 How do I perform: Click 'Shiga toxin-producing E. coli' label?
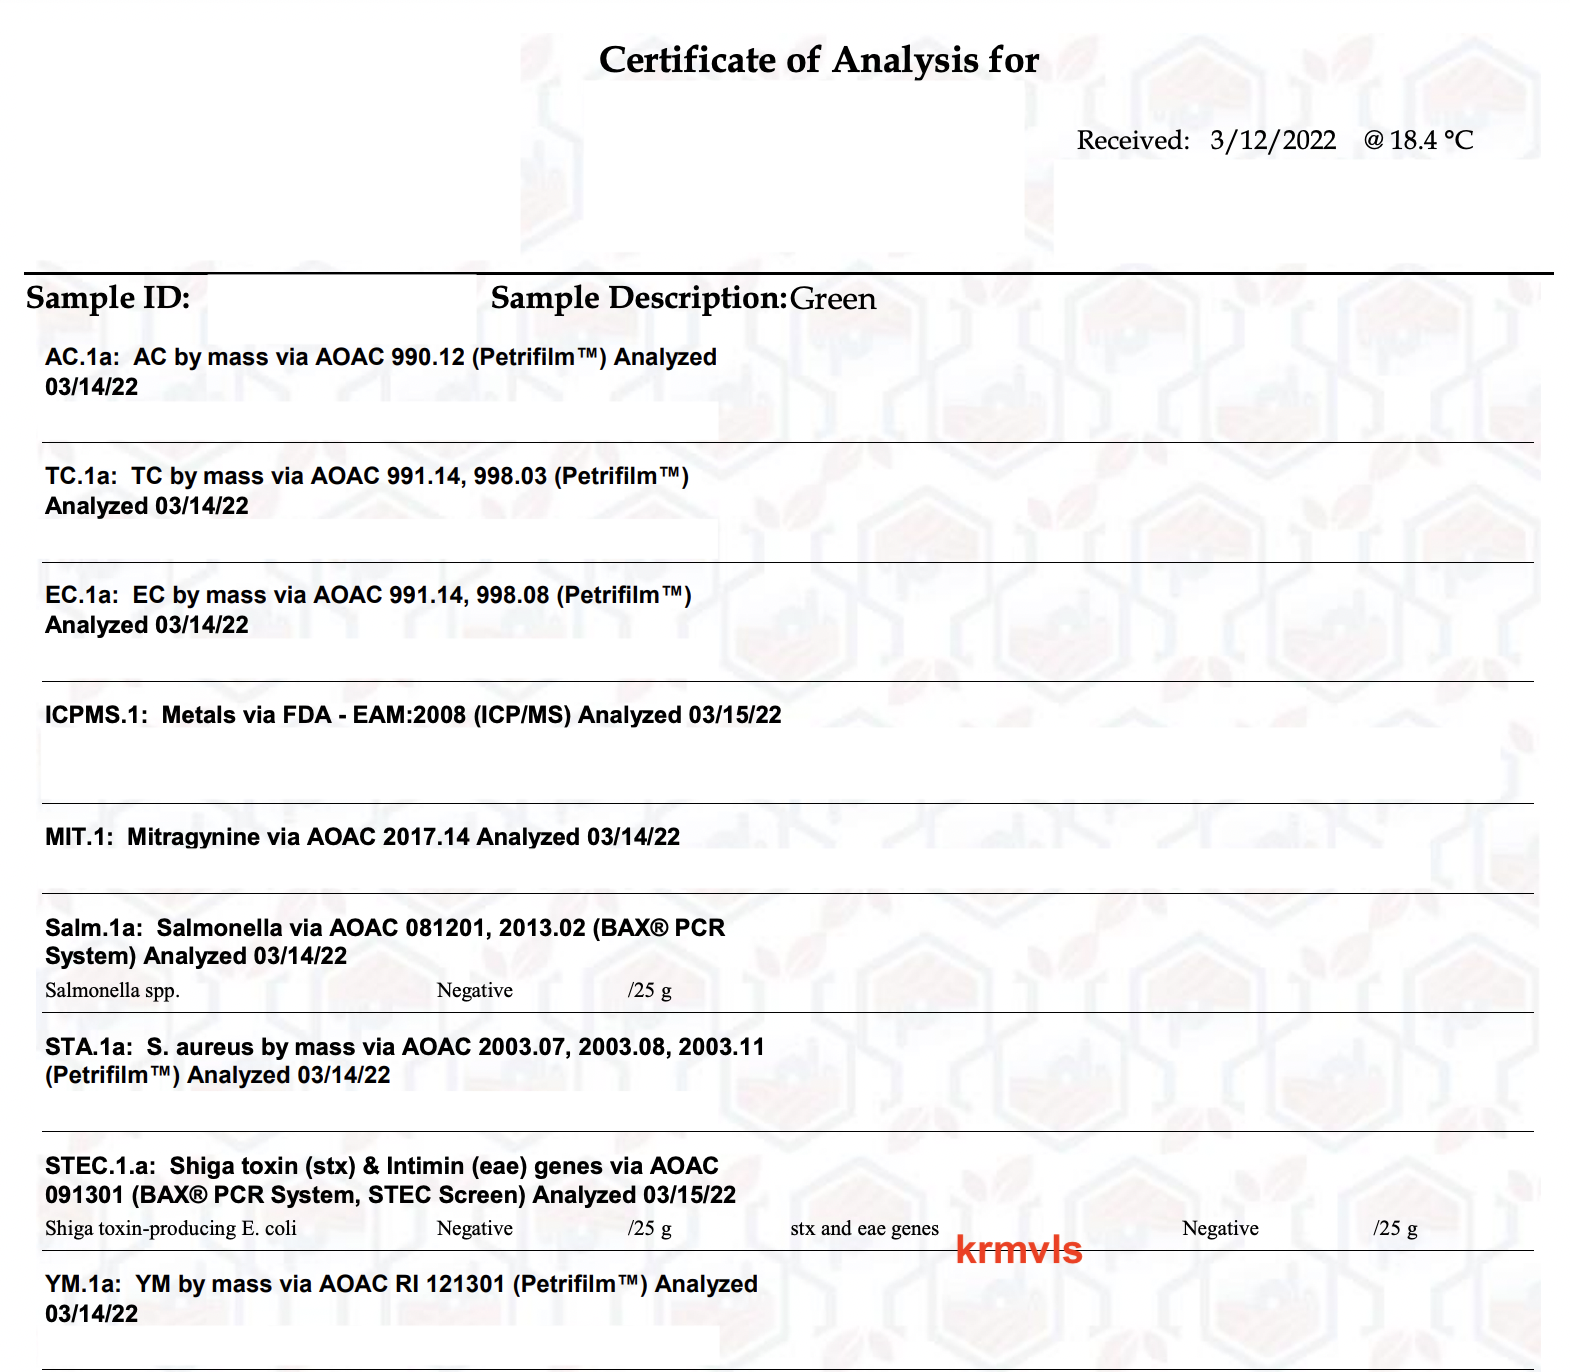171,1229
